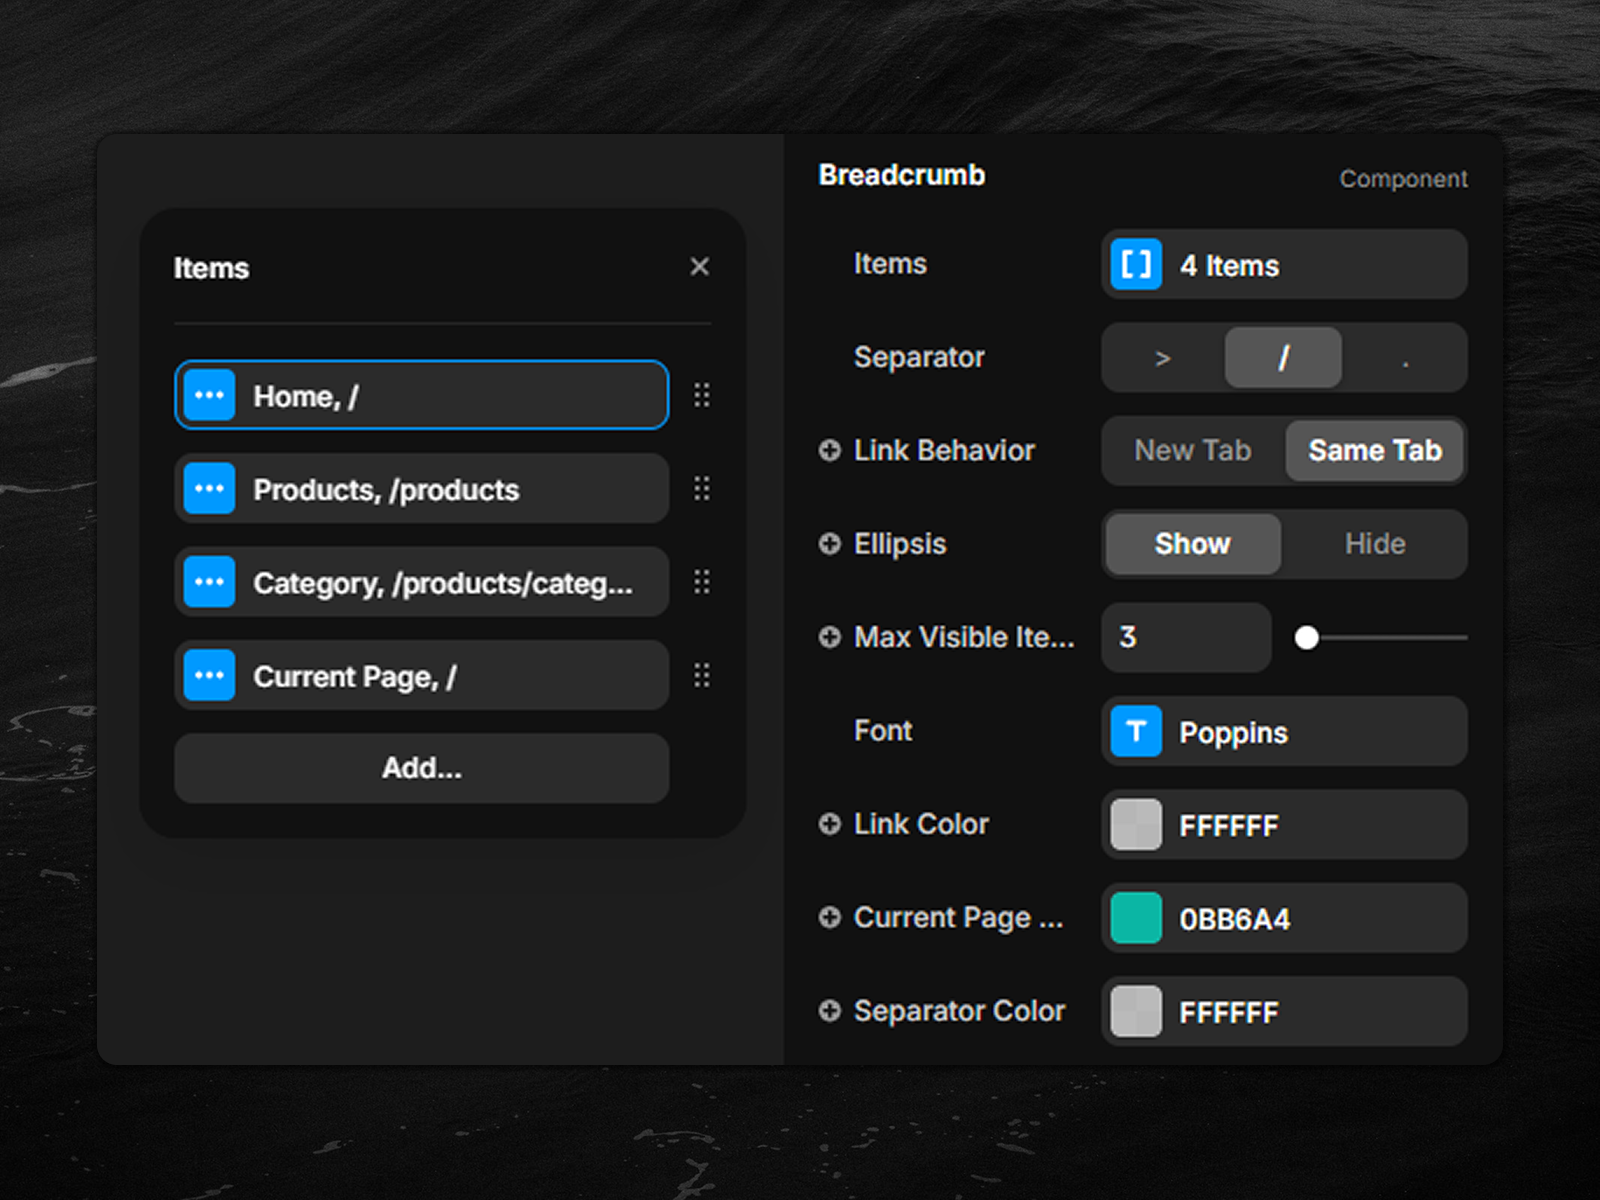Click the drag handle beside Current Page item

pyautogui.click(x=702, y=676)
